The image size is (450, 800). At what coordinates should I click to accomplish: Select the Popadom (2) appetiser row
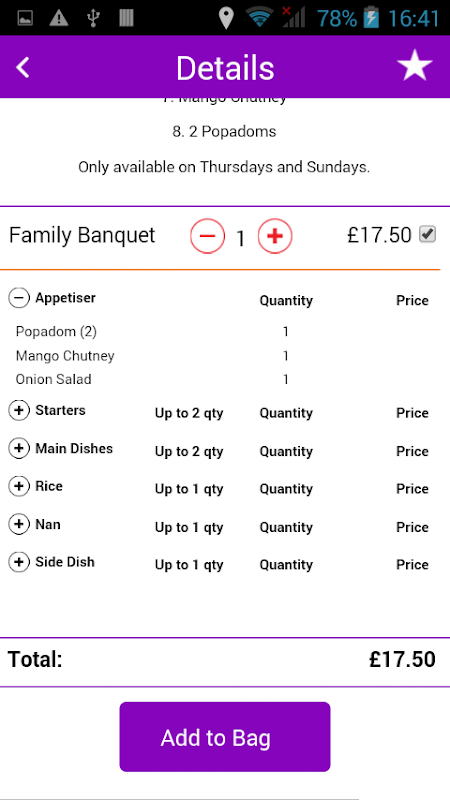[x=225, y=332]
